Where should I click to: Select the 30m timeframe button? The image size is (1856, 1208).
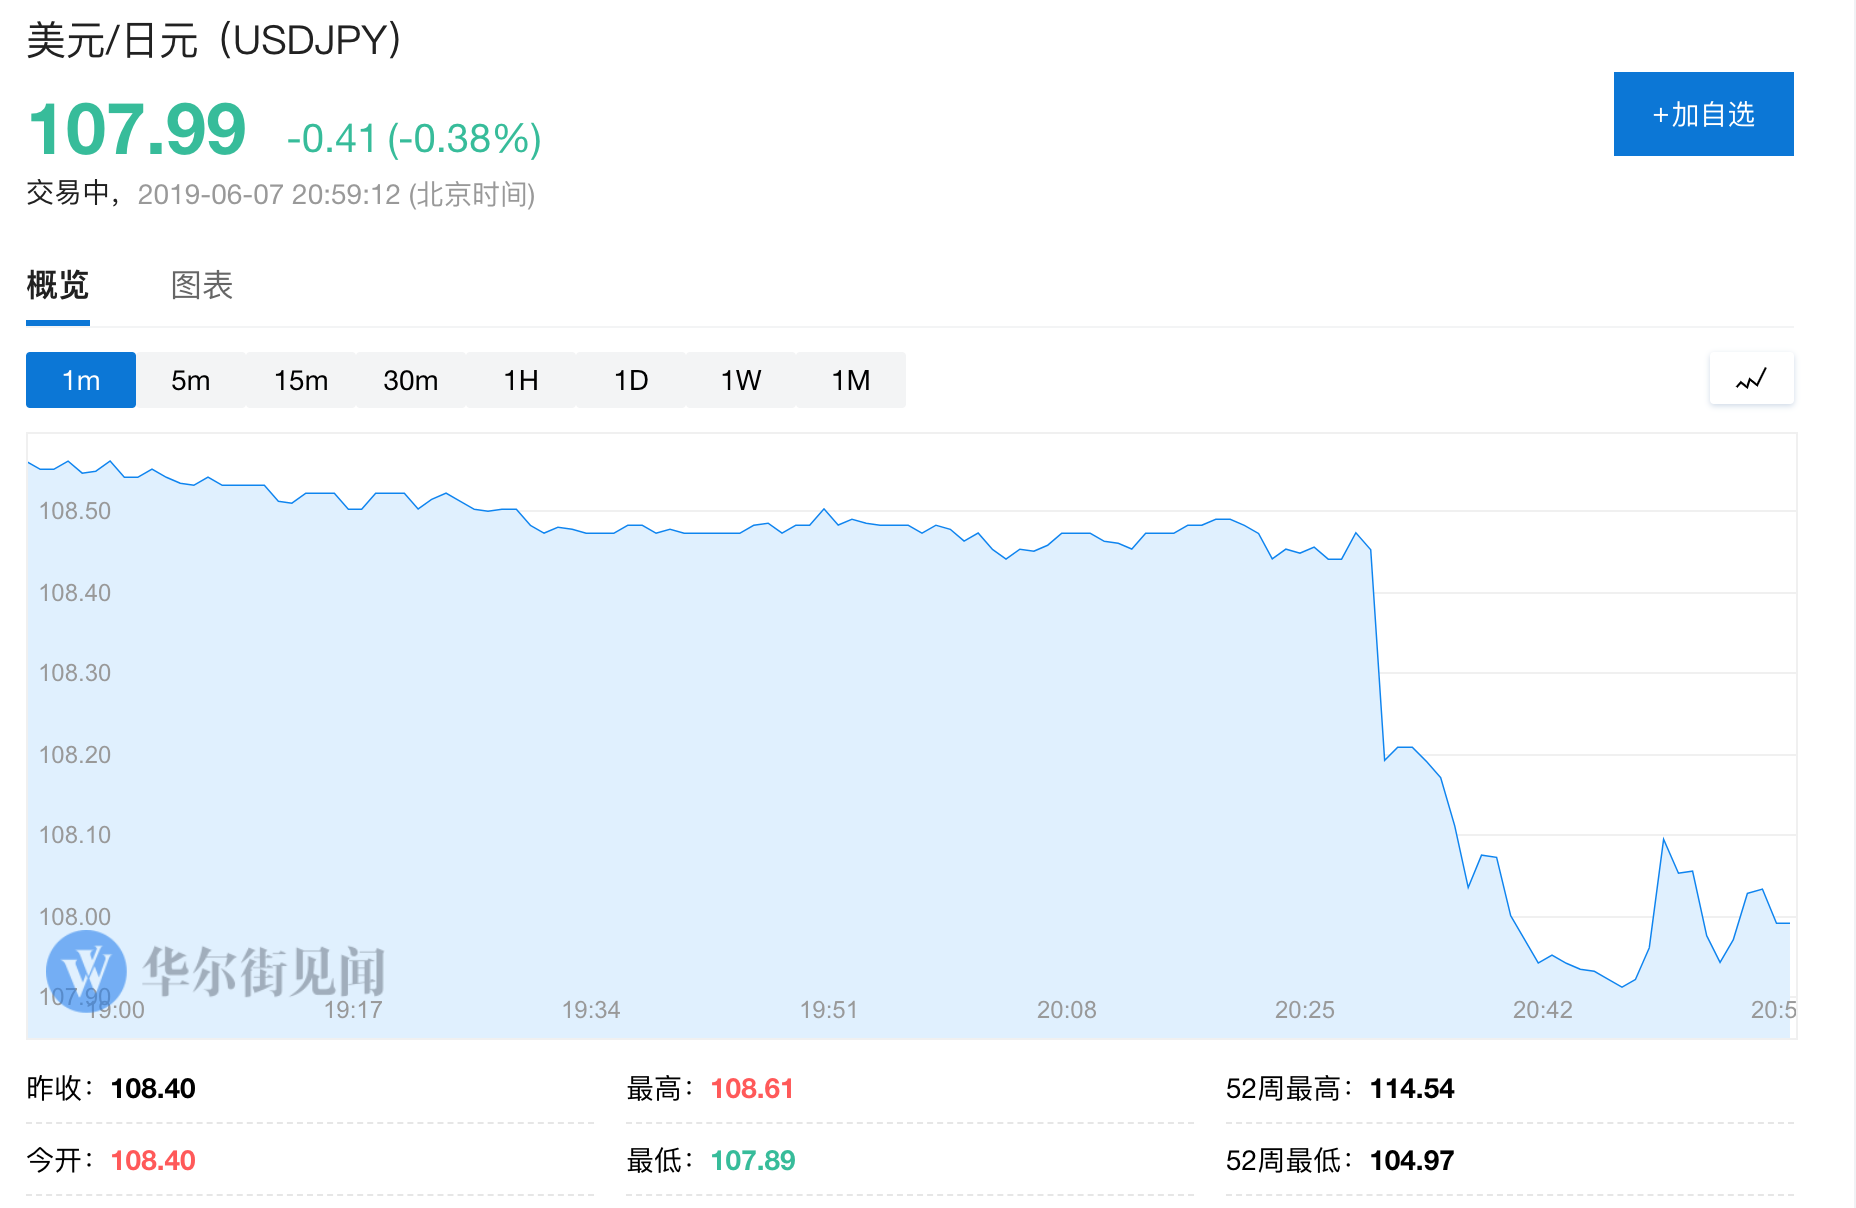(x=410, y=380)
